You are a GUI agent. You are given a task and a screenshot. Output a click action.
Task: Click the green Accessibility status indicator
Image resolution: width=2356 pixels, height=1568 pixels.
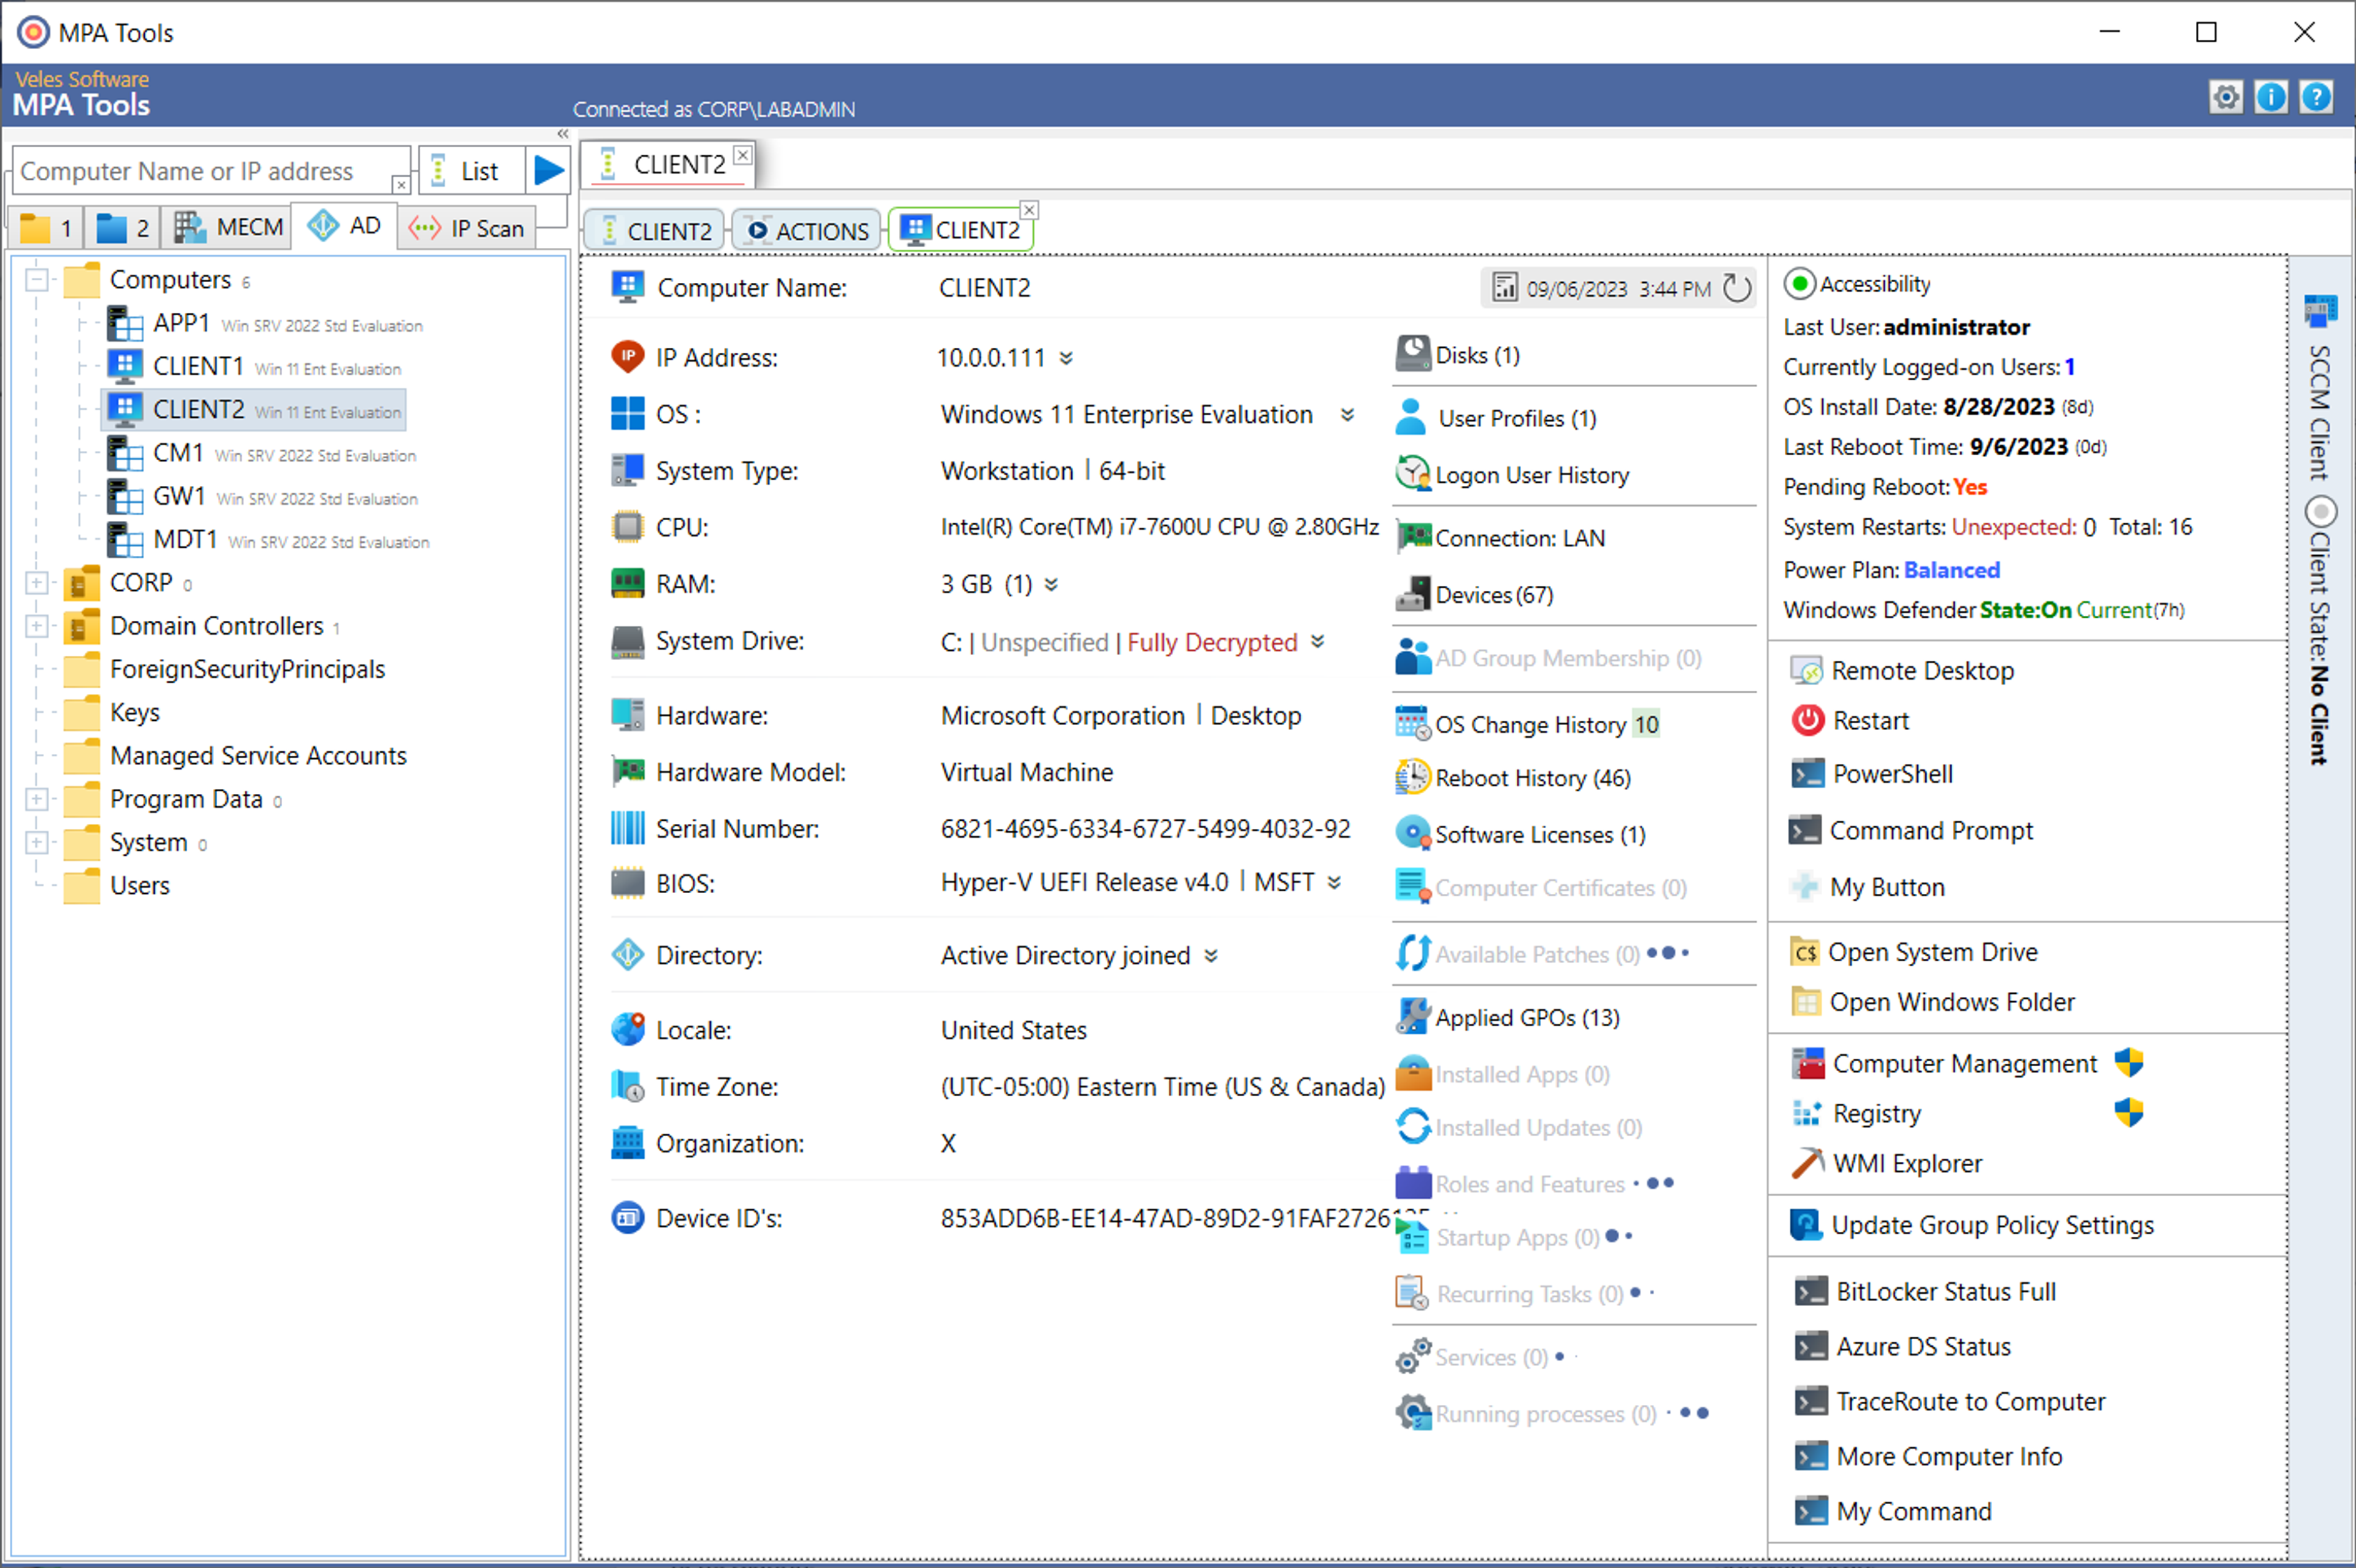coord(1799,284)
